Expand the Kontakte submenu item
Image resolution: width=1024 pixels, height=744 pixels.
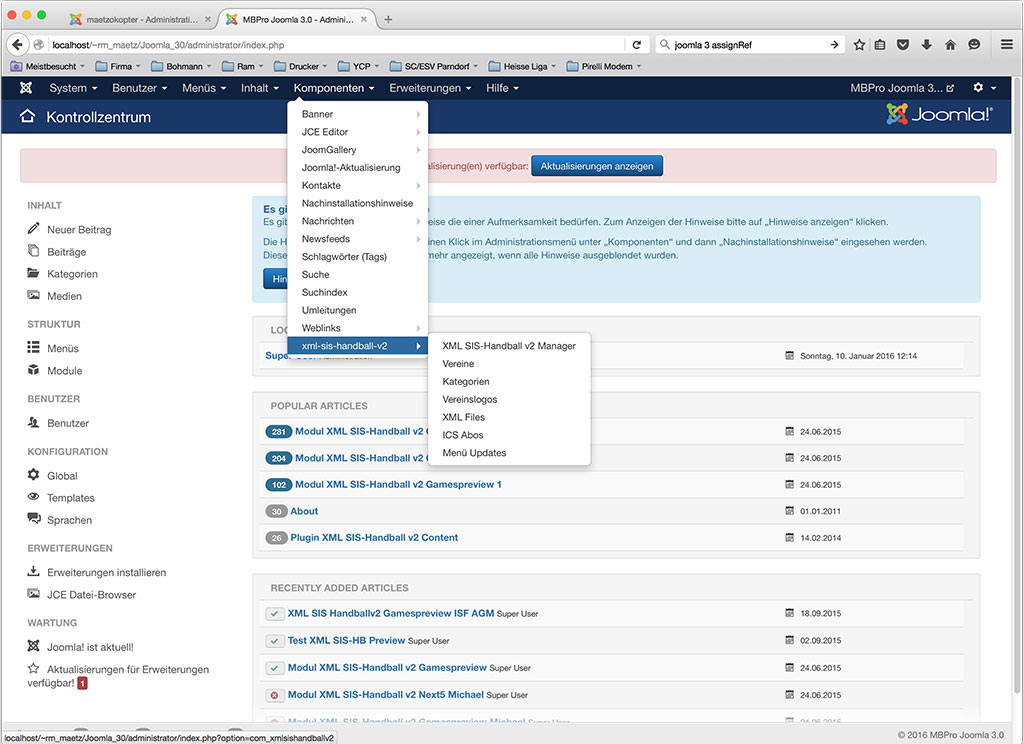pyautogui.click(x=358, y=186)
